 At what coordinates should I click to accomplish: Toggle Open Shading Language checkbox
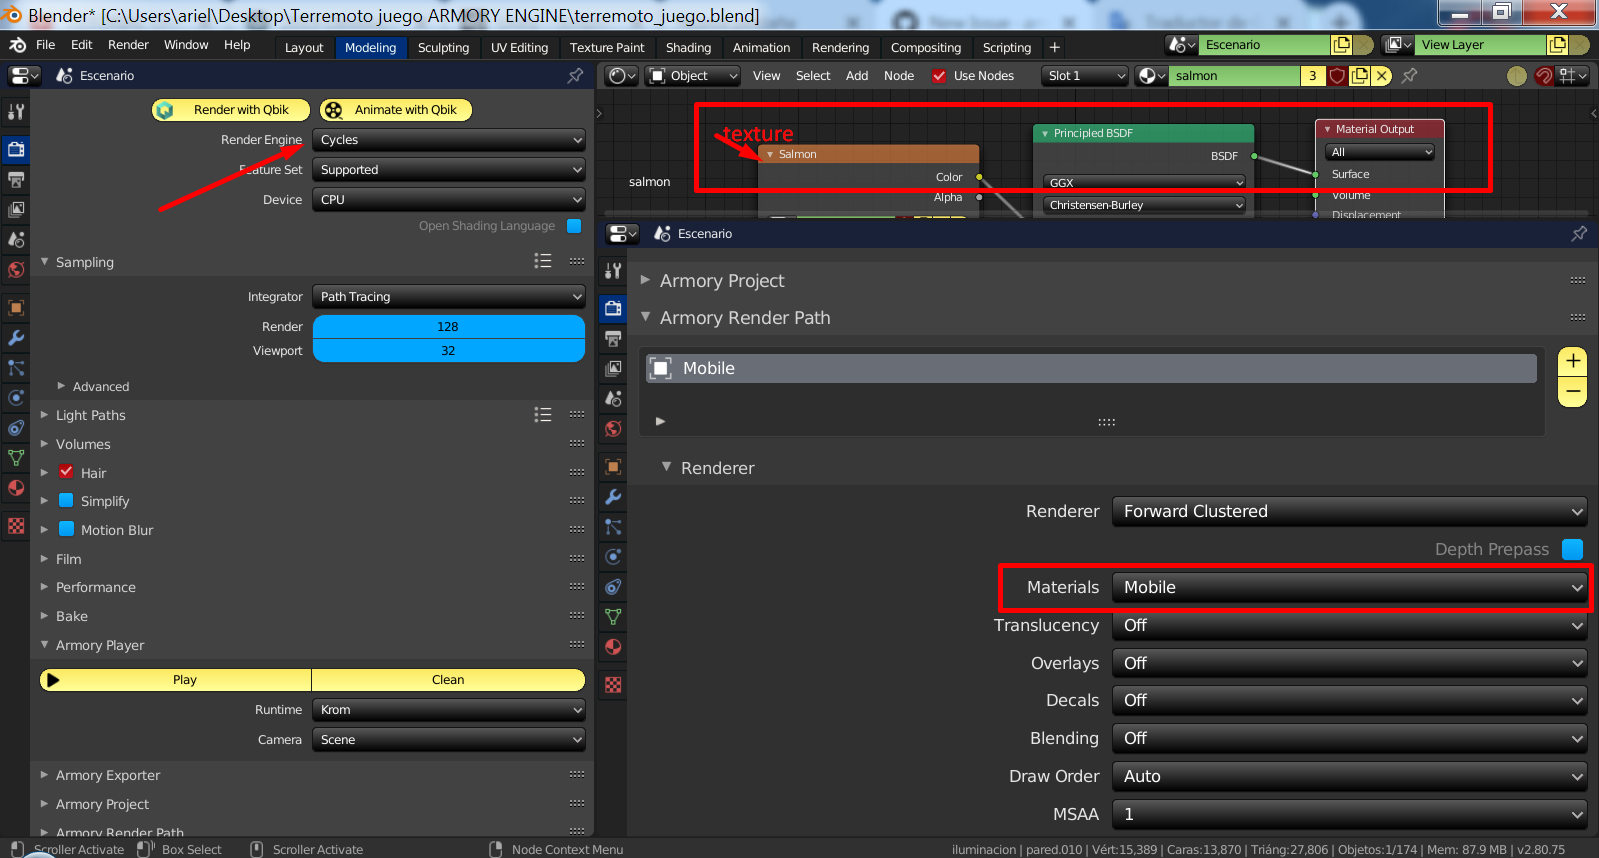[x=574, y=225]
